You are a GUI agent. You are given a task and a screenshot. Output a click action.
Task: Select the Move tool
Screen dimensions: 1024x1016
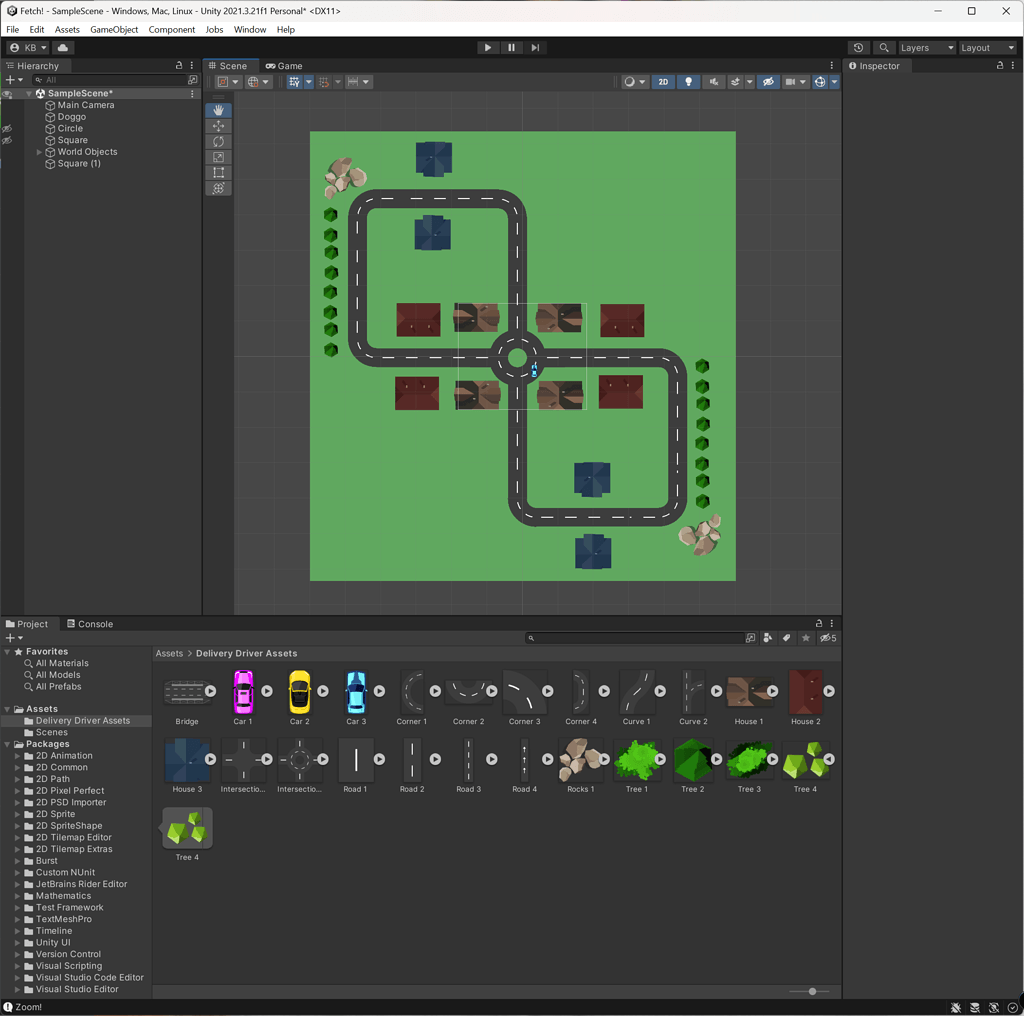click(x=218, y=126)
